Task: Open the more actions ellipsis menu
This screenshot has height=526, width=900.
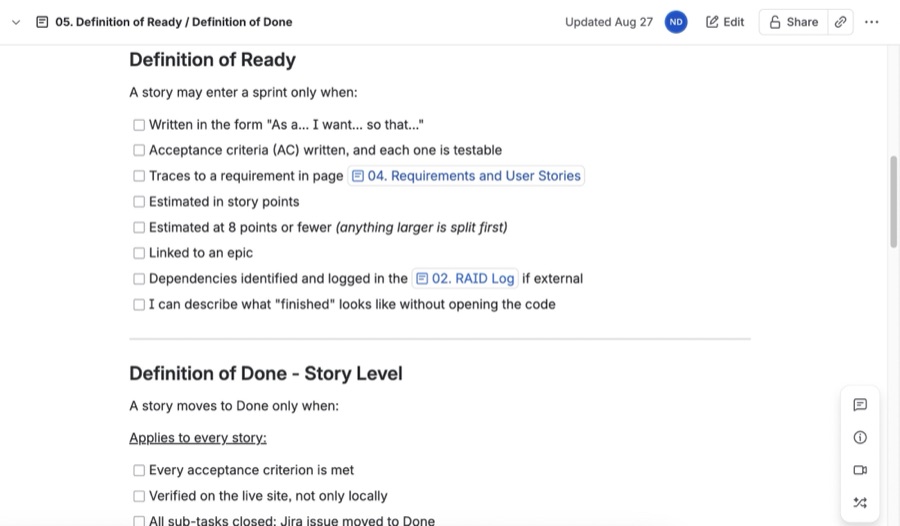Action: [871, 22]
